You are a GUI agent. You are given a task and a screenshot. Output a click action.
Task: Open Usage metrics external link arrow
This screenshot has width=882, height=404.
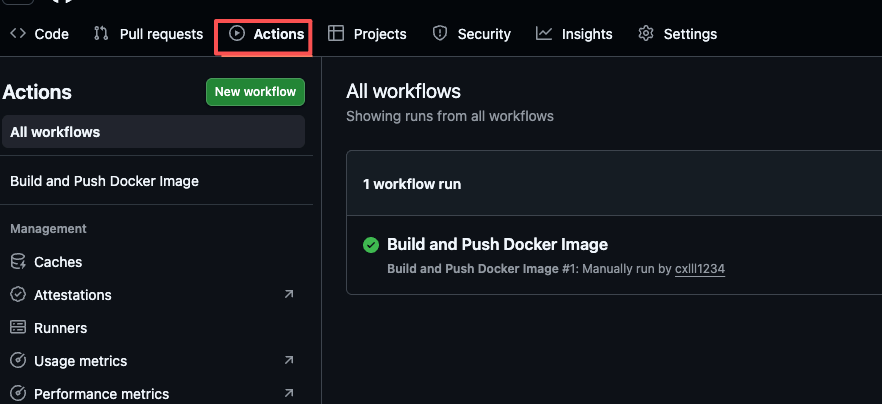pos(289,360)
